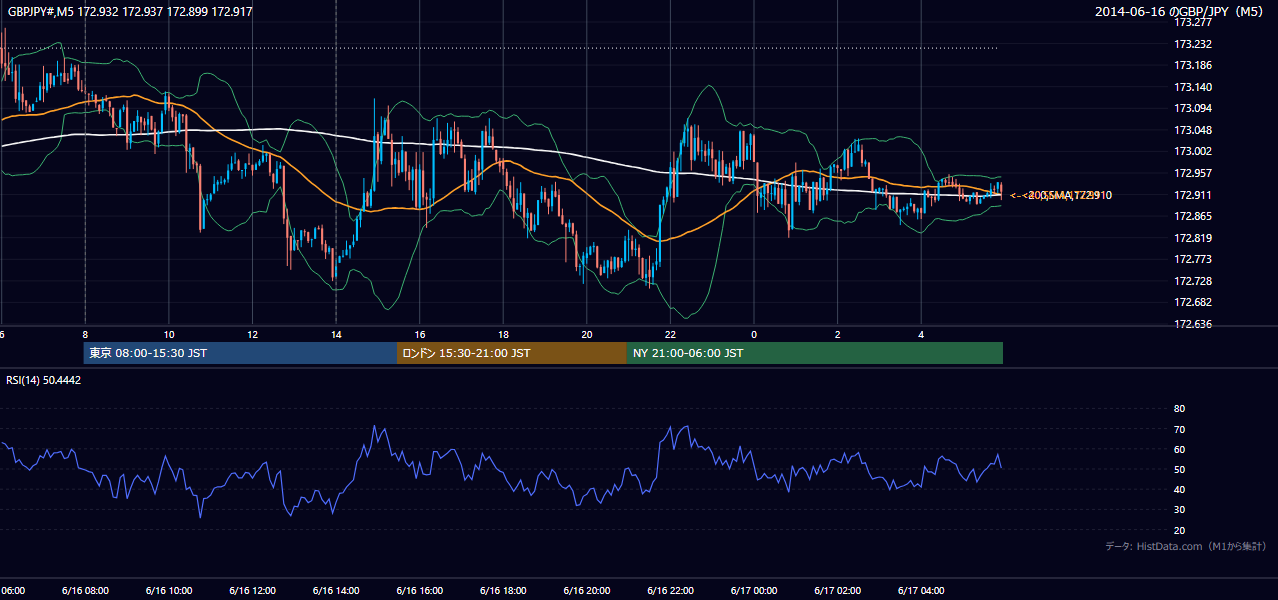Click RSI axis level 30
The height and width of the screenshot is (600, 1278).
point(1179,510)
